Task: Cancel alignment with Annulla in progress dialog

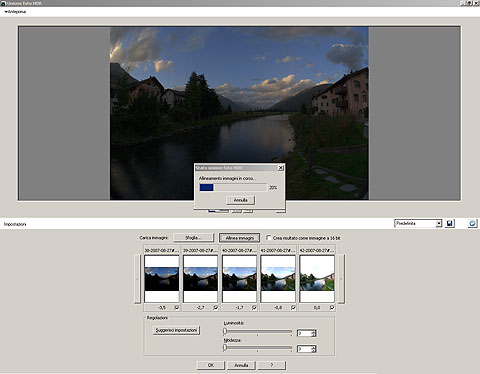Action: [240, 200]
